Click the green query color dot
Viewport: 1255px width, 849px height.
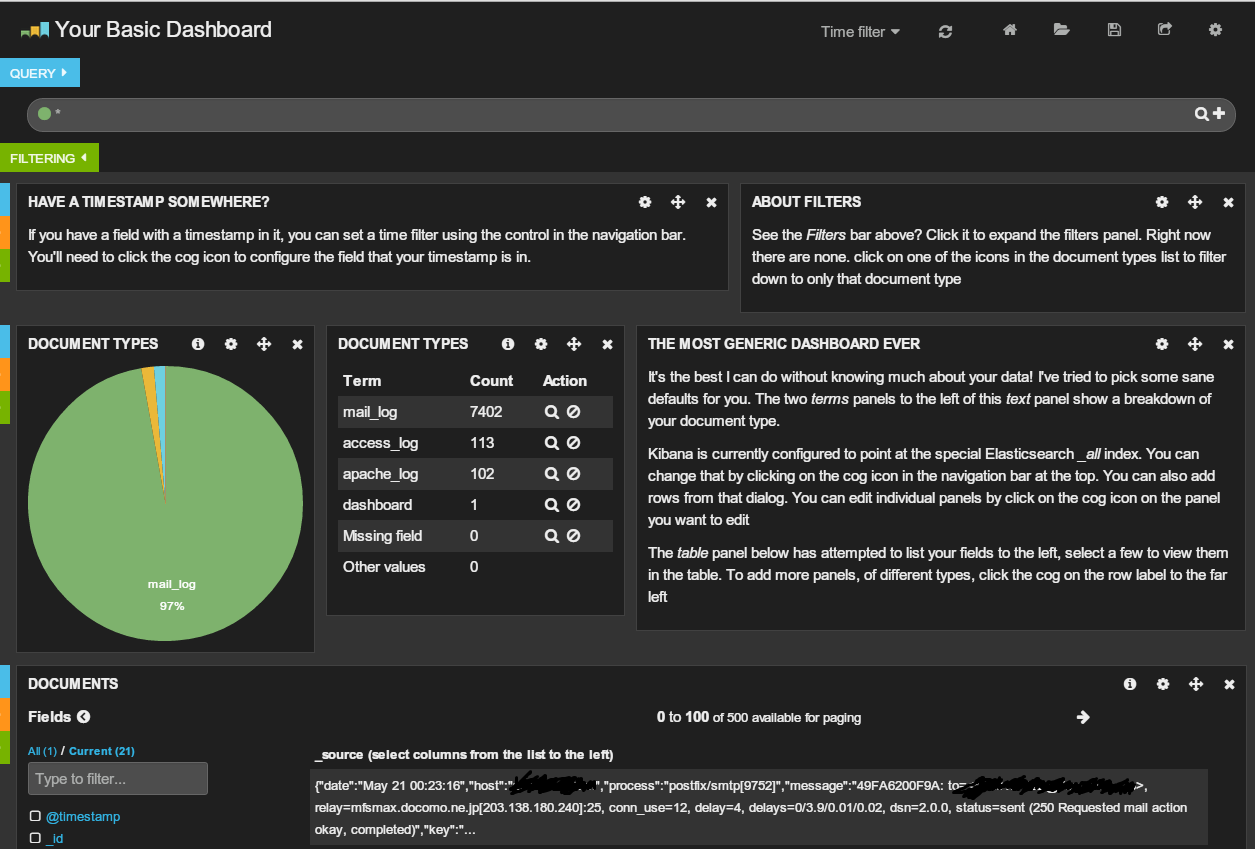(x=44, y=114)
